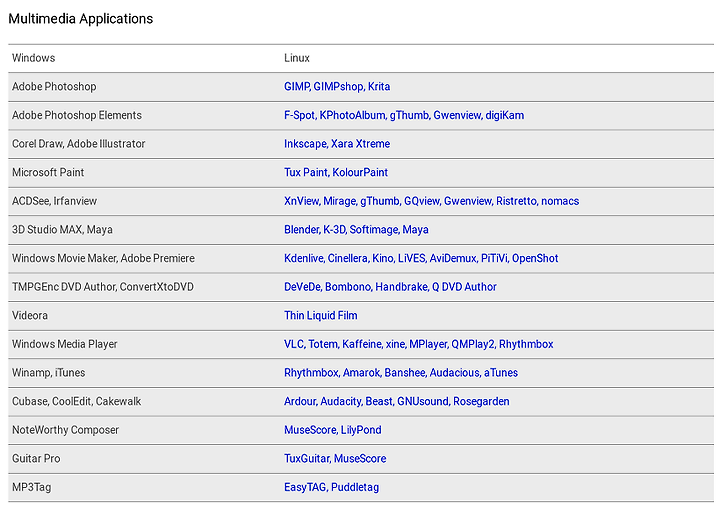Follow the Cinellera link
The image size is (720, 509).
pos(347,258)
